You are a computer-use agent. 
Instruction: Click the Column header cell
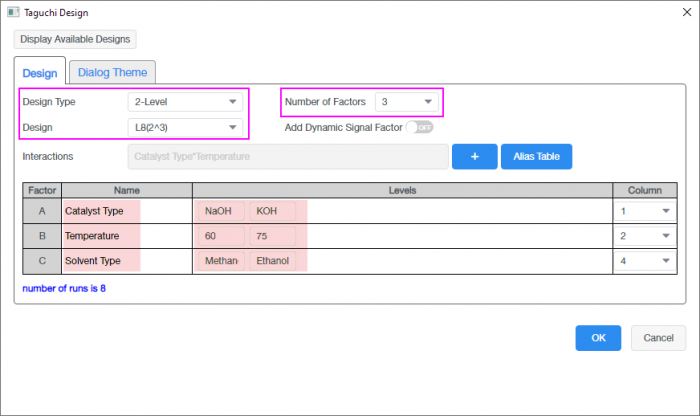[x=645, y=191]
